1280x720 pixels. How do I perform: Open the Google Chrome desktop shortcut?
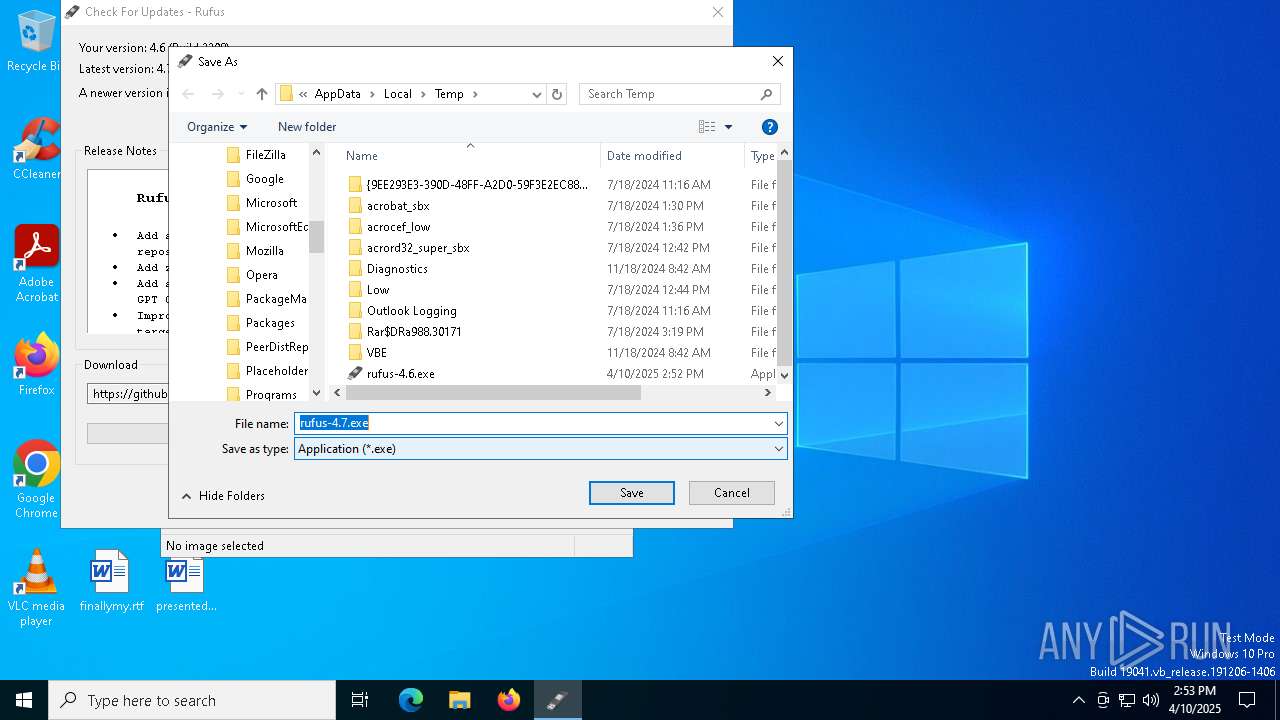click(x=36, y=480)
